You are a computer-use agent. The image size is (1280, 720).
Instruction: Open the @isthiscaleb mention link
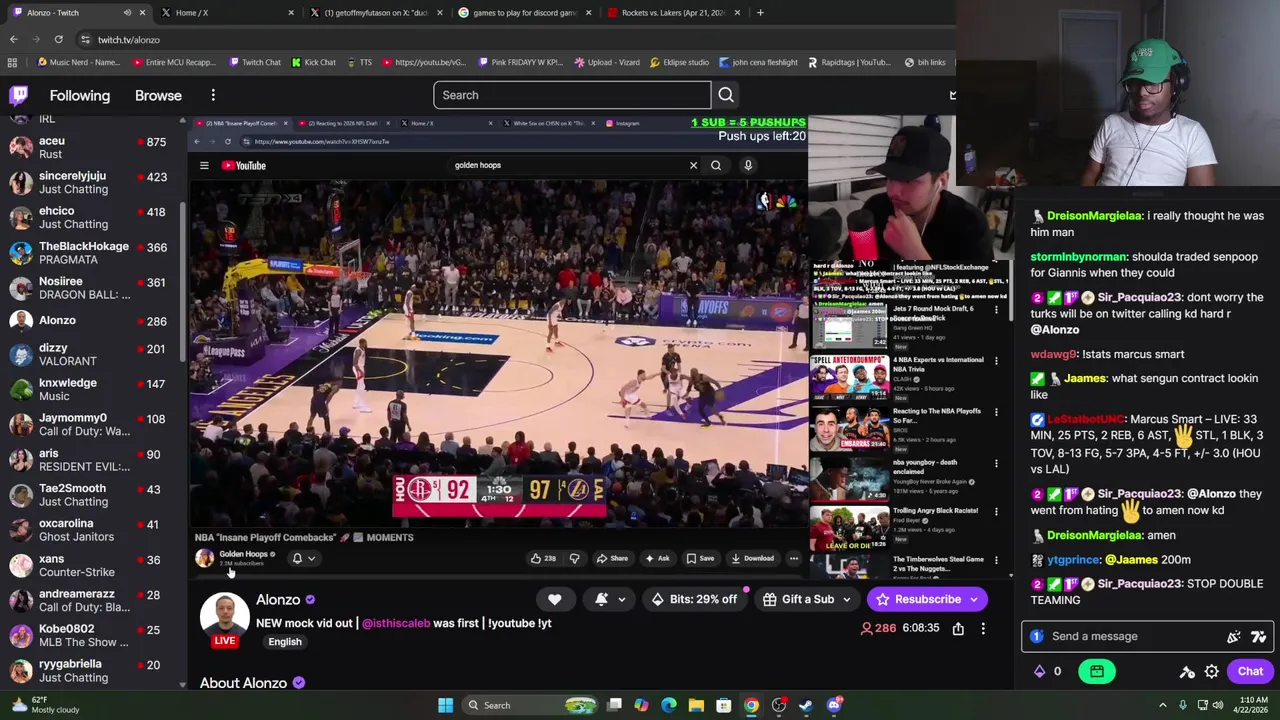(396, 623)
